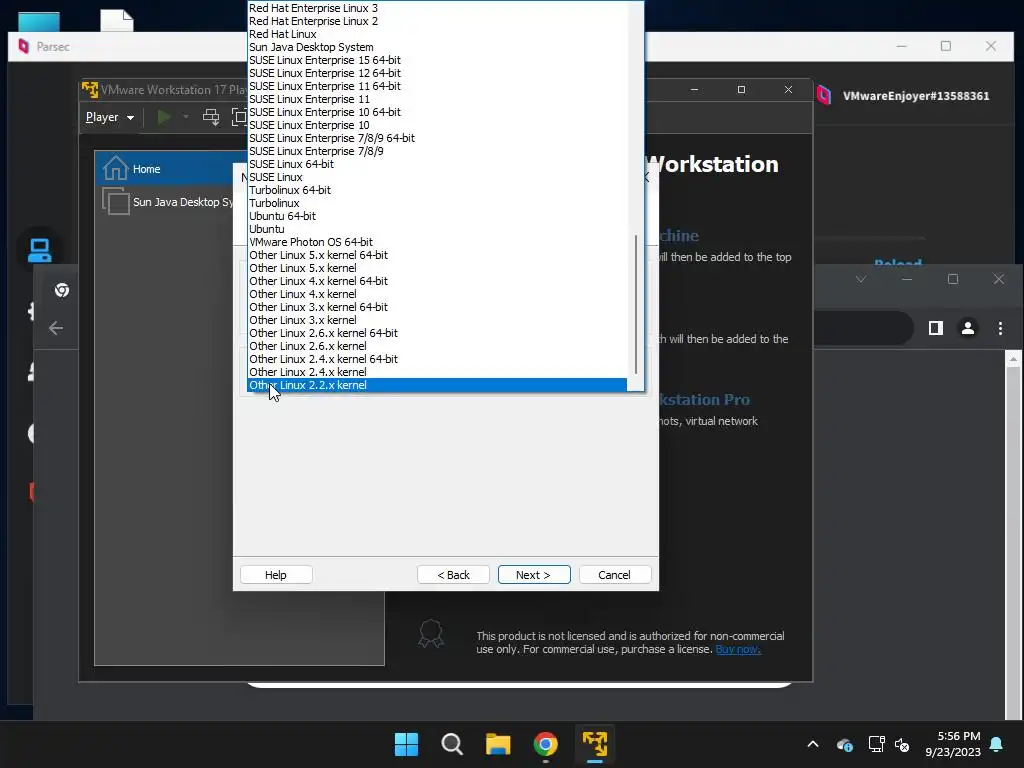Follow the Buy now link

coord(738,649)
